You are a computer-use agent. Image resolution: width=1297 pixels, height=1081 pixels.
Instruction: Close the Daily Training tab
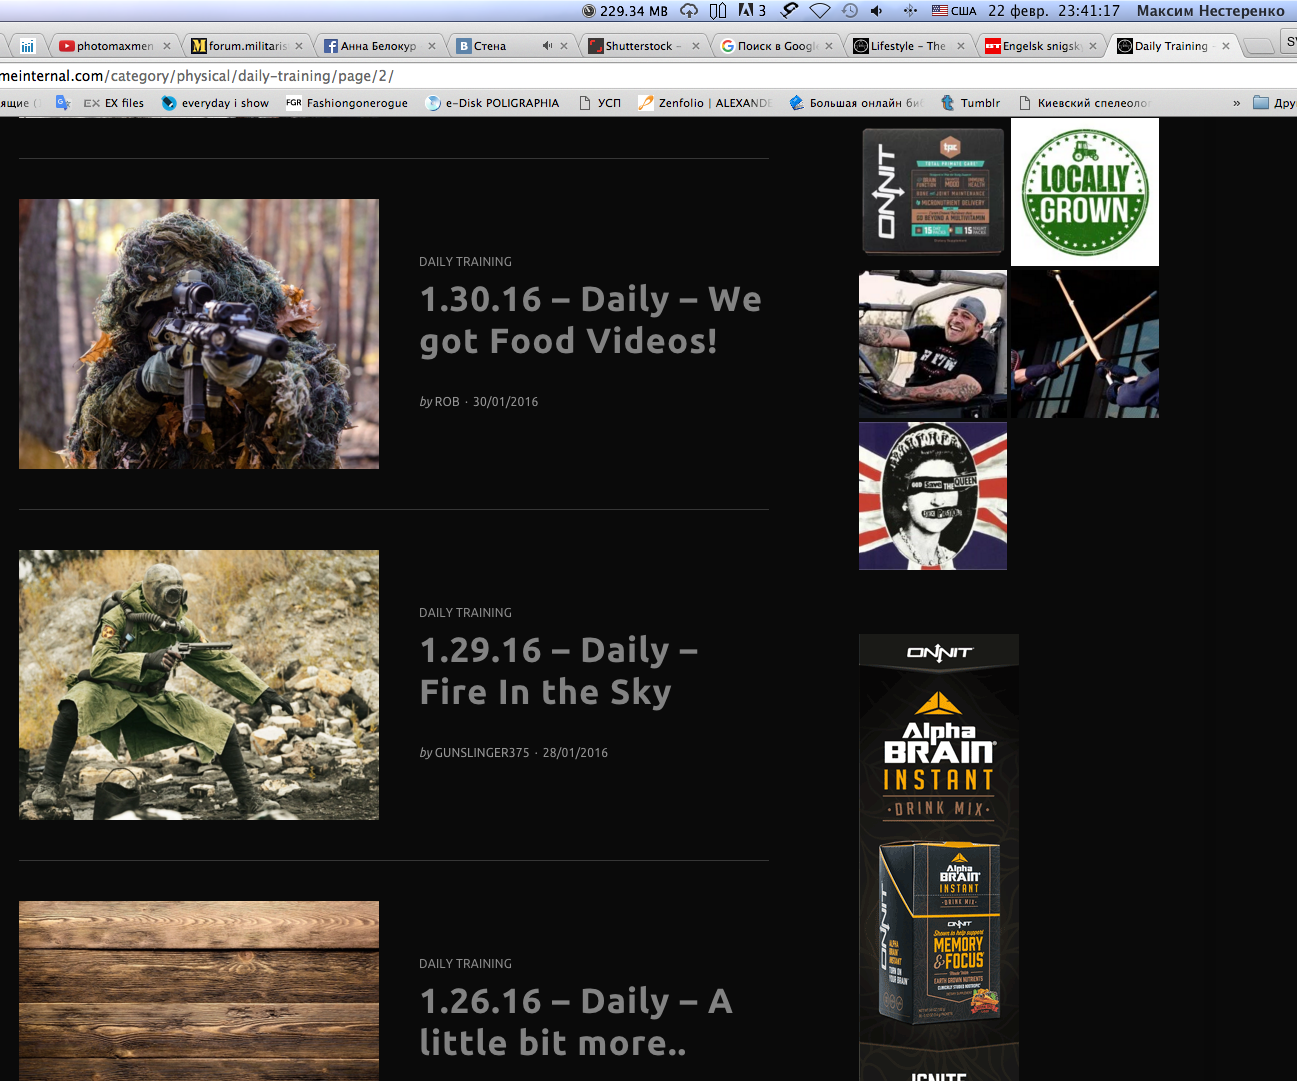(x=1225, y=46)
